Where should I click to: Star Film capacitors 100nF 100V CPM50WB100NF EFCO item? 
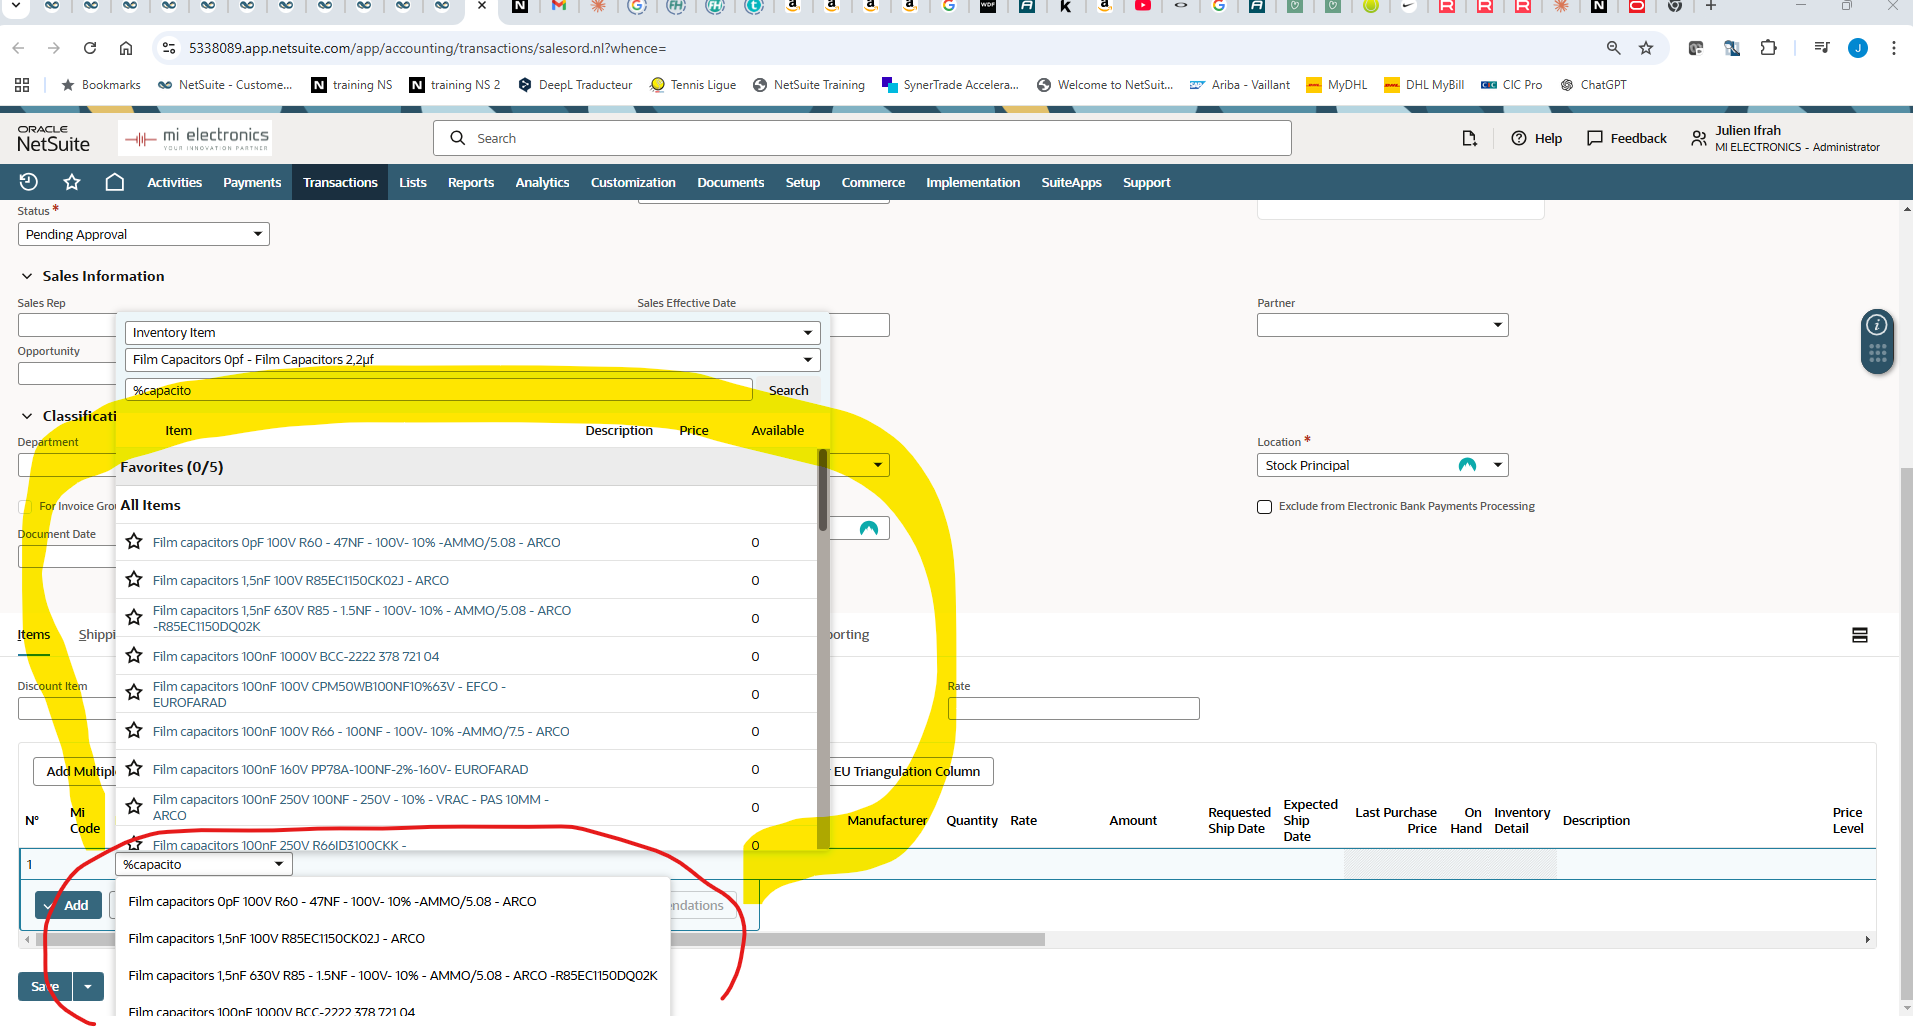[134, 693]
